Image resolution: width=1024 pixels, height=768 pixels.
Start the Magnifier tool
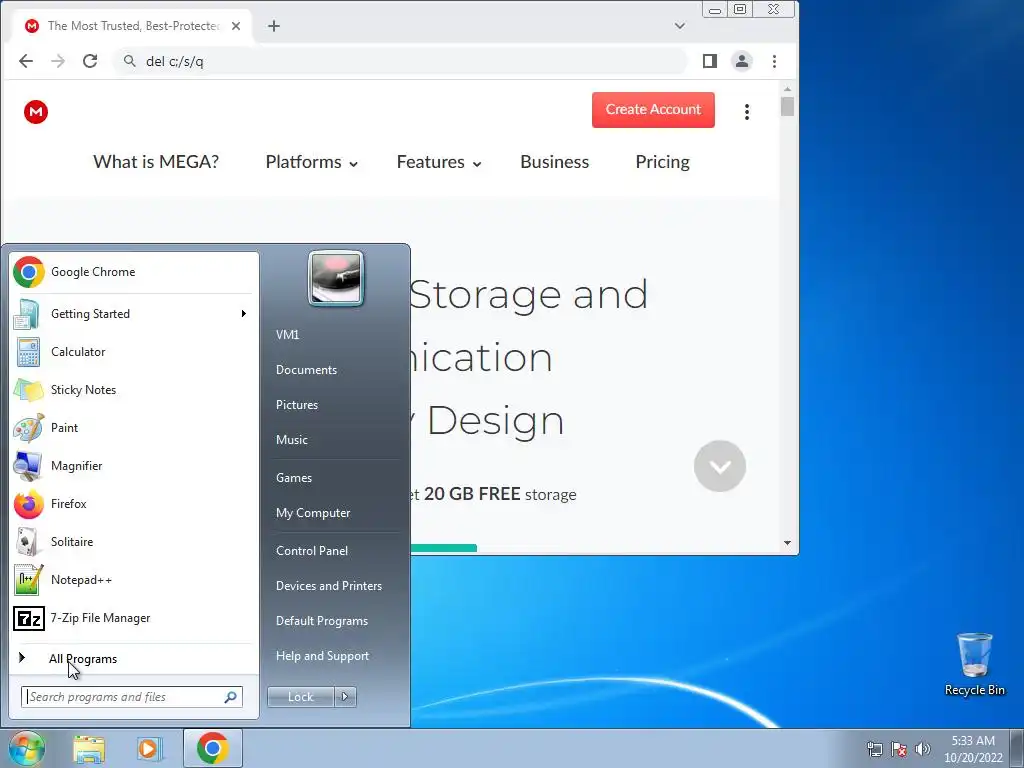click(133, 466)
